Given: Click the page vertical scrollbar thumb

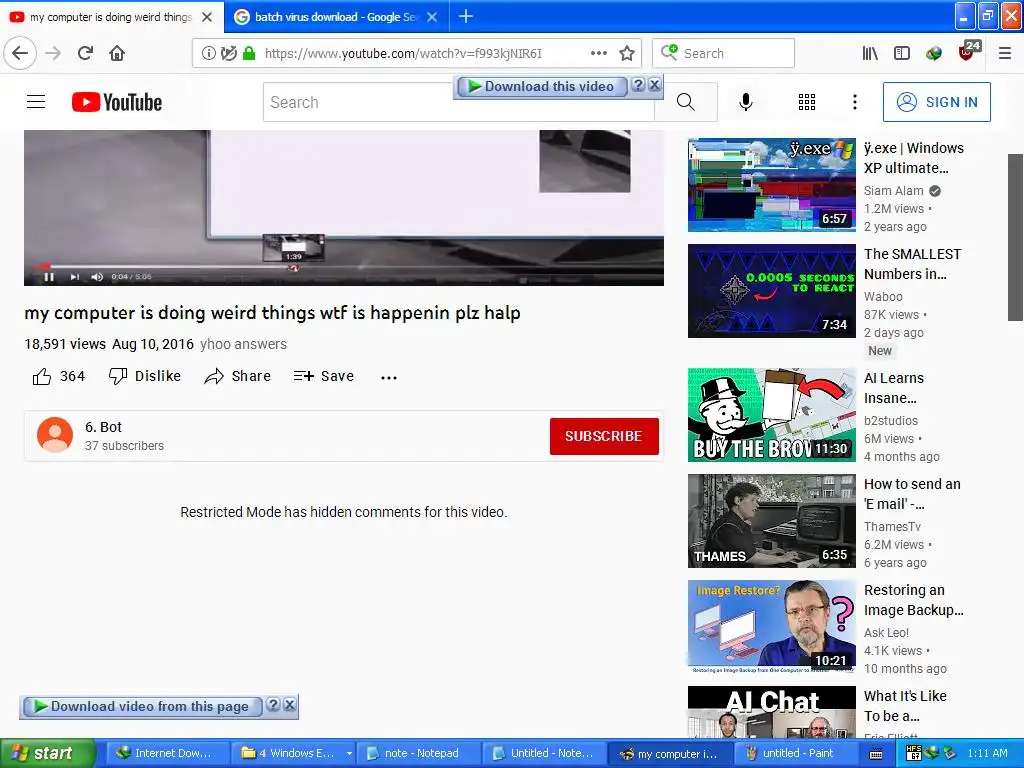Looking at the screenshot, I should tap(1015, 237).
